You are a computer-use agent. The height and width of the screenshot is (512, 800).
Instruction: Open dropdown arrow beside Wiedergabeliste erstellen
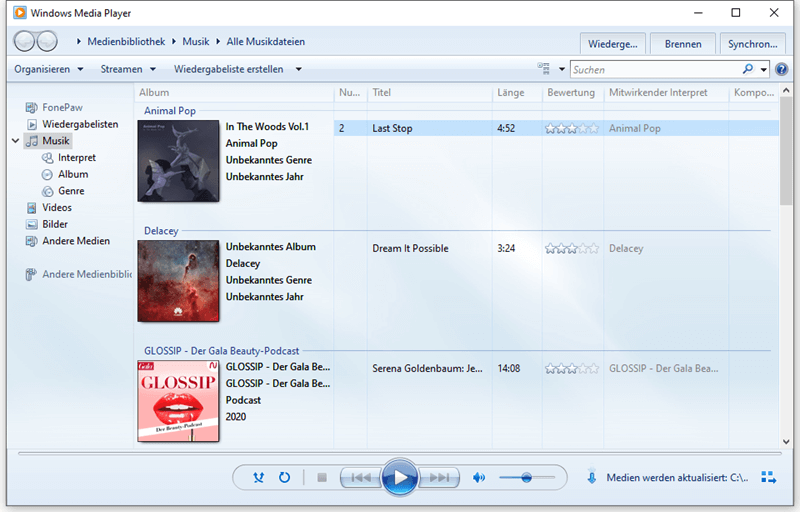(x=298, y=69)
